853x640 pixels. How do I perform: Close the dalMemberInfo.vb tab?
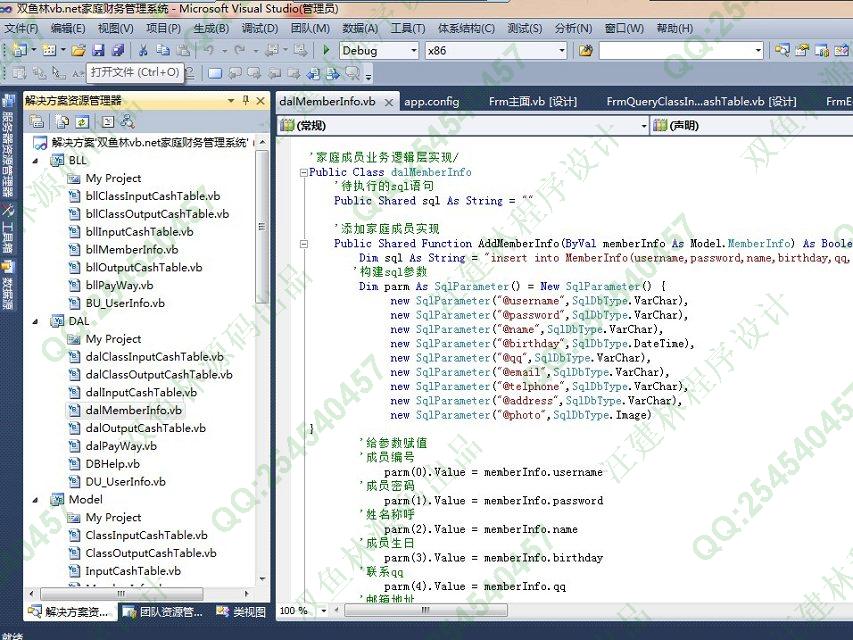tap(389, 102)
